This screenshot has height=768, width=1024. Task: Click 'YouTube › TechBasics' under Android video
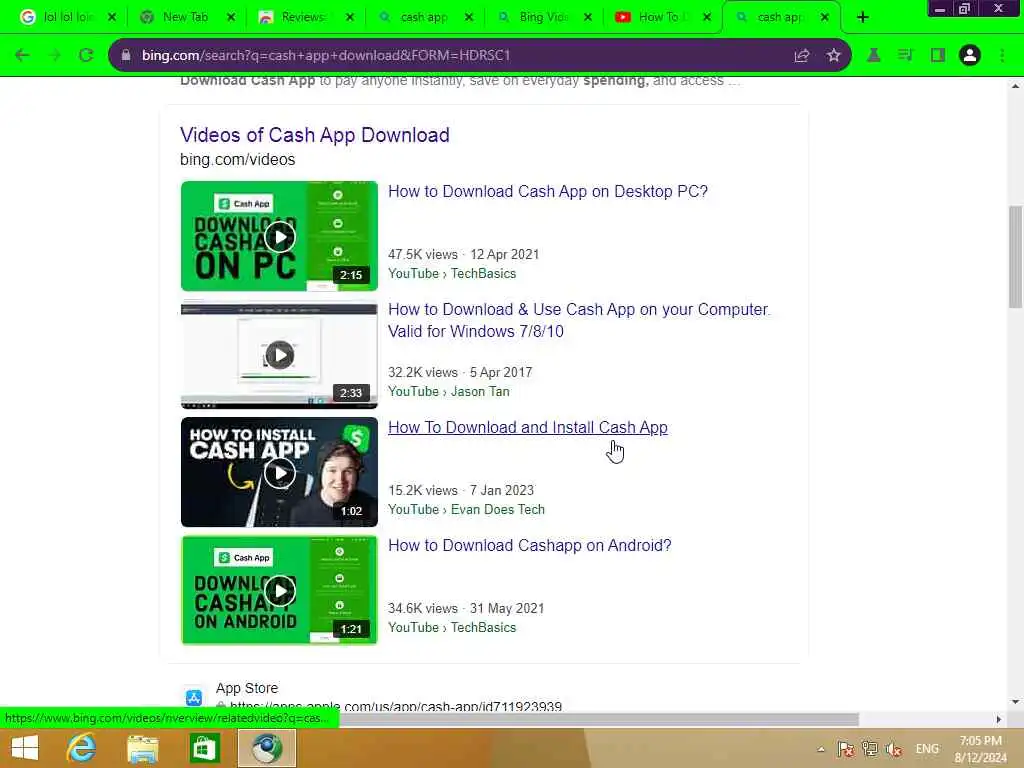coord(452,628)
